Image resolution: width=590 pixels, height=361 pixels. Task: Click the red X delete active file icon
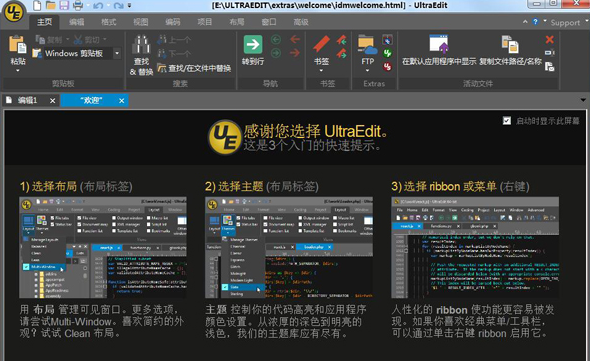549,39
